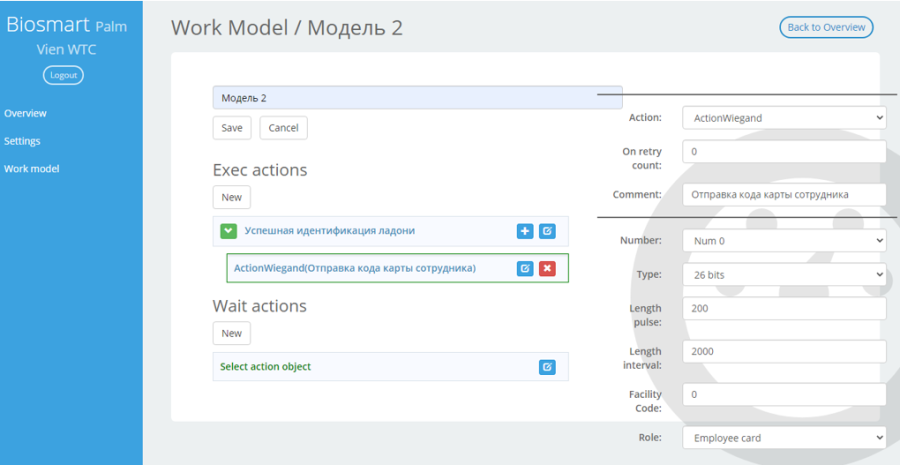Image resolution: width=900 pixels, height=465 pixels.
Task: Open Settings in the sidebar
Action: tap(22, 141)
